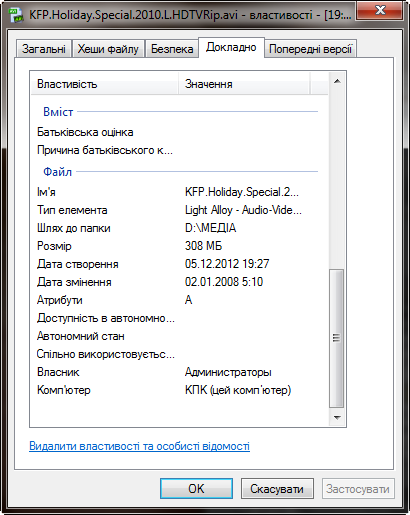
Task: Select the Розмір 308 МБ row
Action: (x=179, y=246)
